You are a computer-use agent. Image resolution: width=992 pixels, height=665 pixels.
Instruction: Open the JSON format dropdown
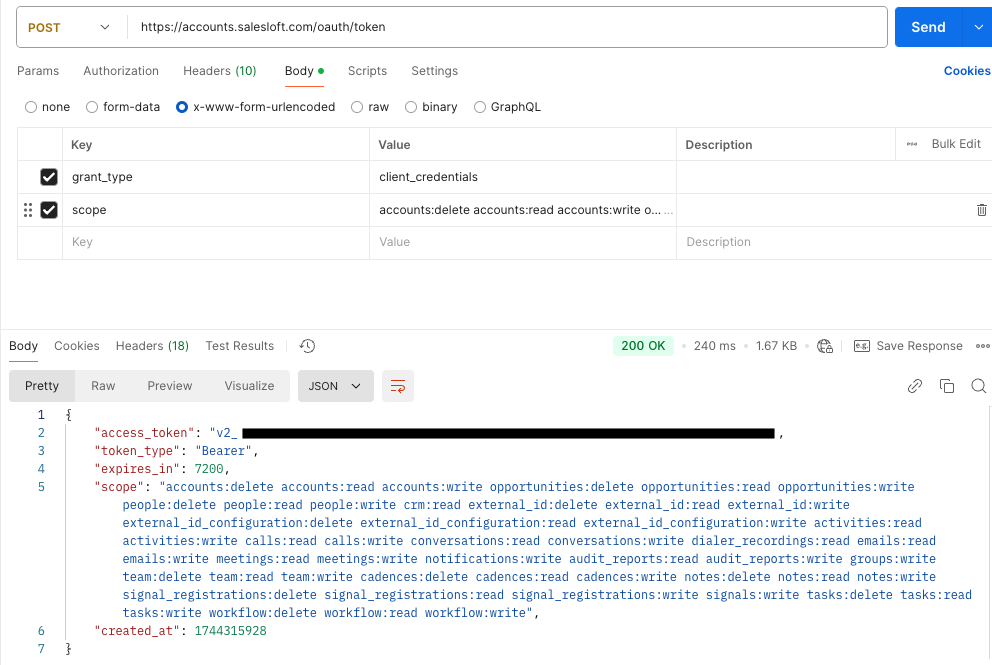pyautogui.click(x=335, y=386)
